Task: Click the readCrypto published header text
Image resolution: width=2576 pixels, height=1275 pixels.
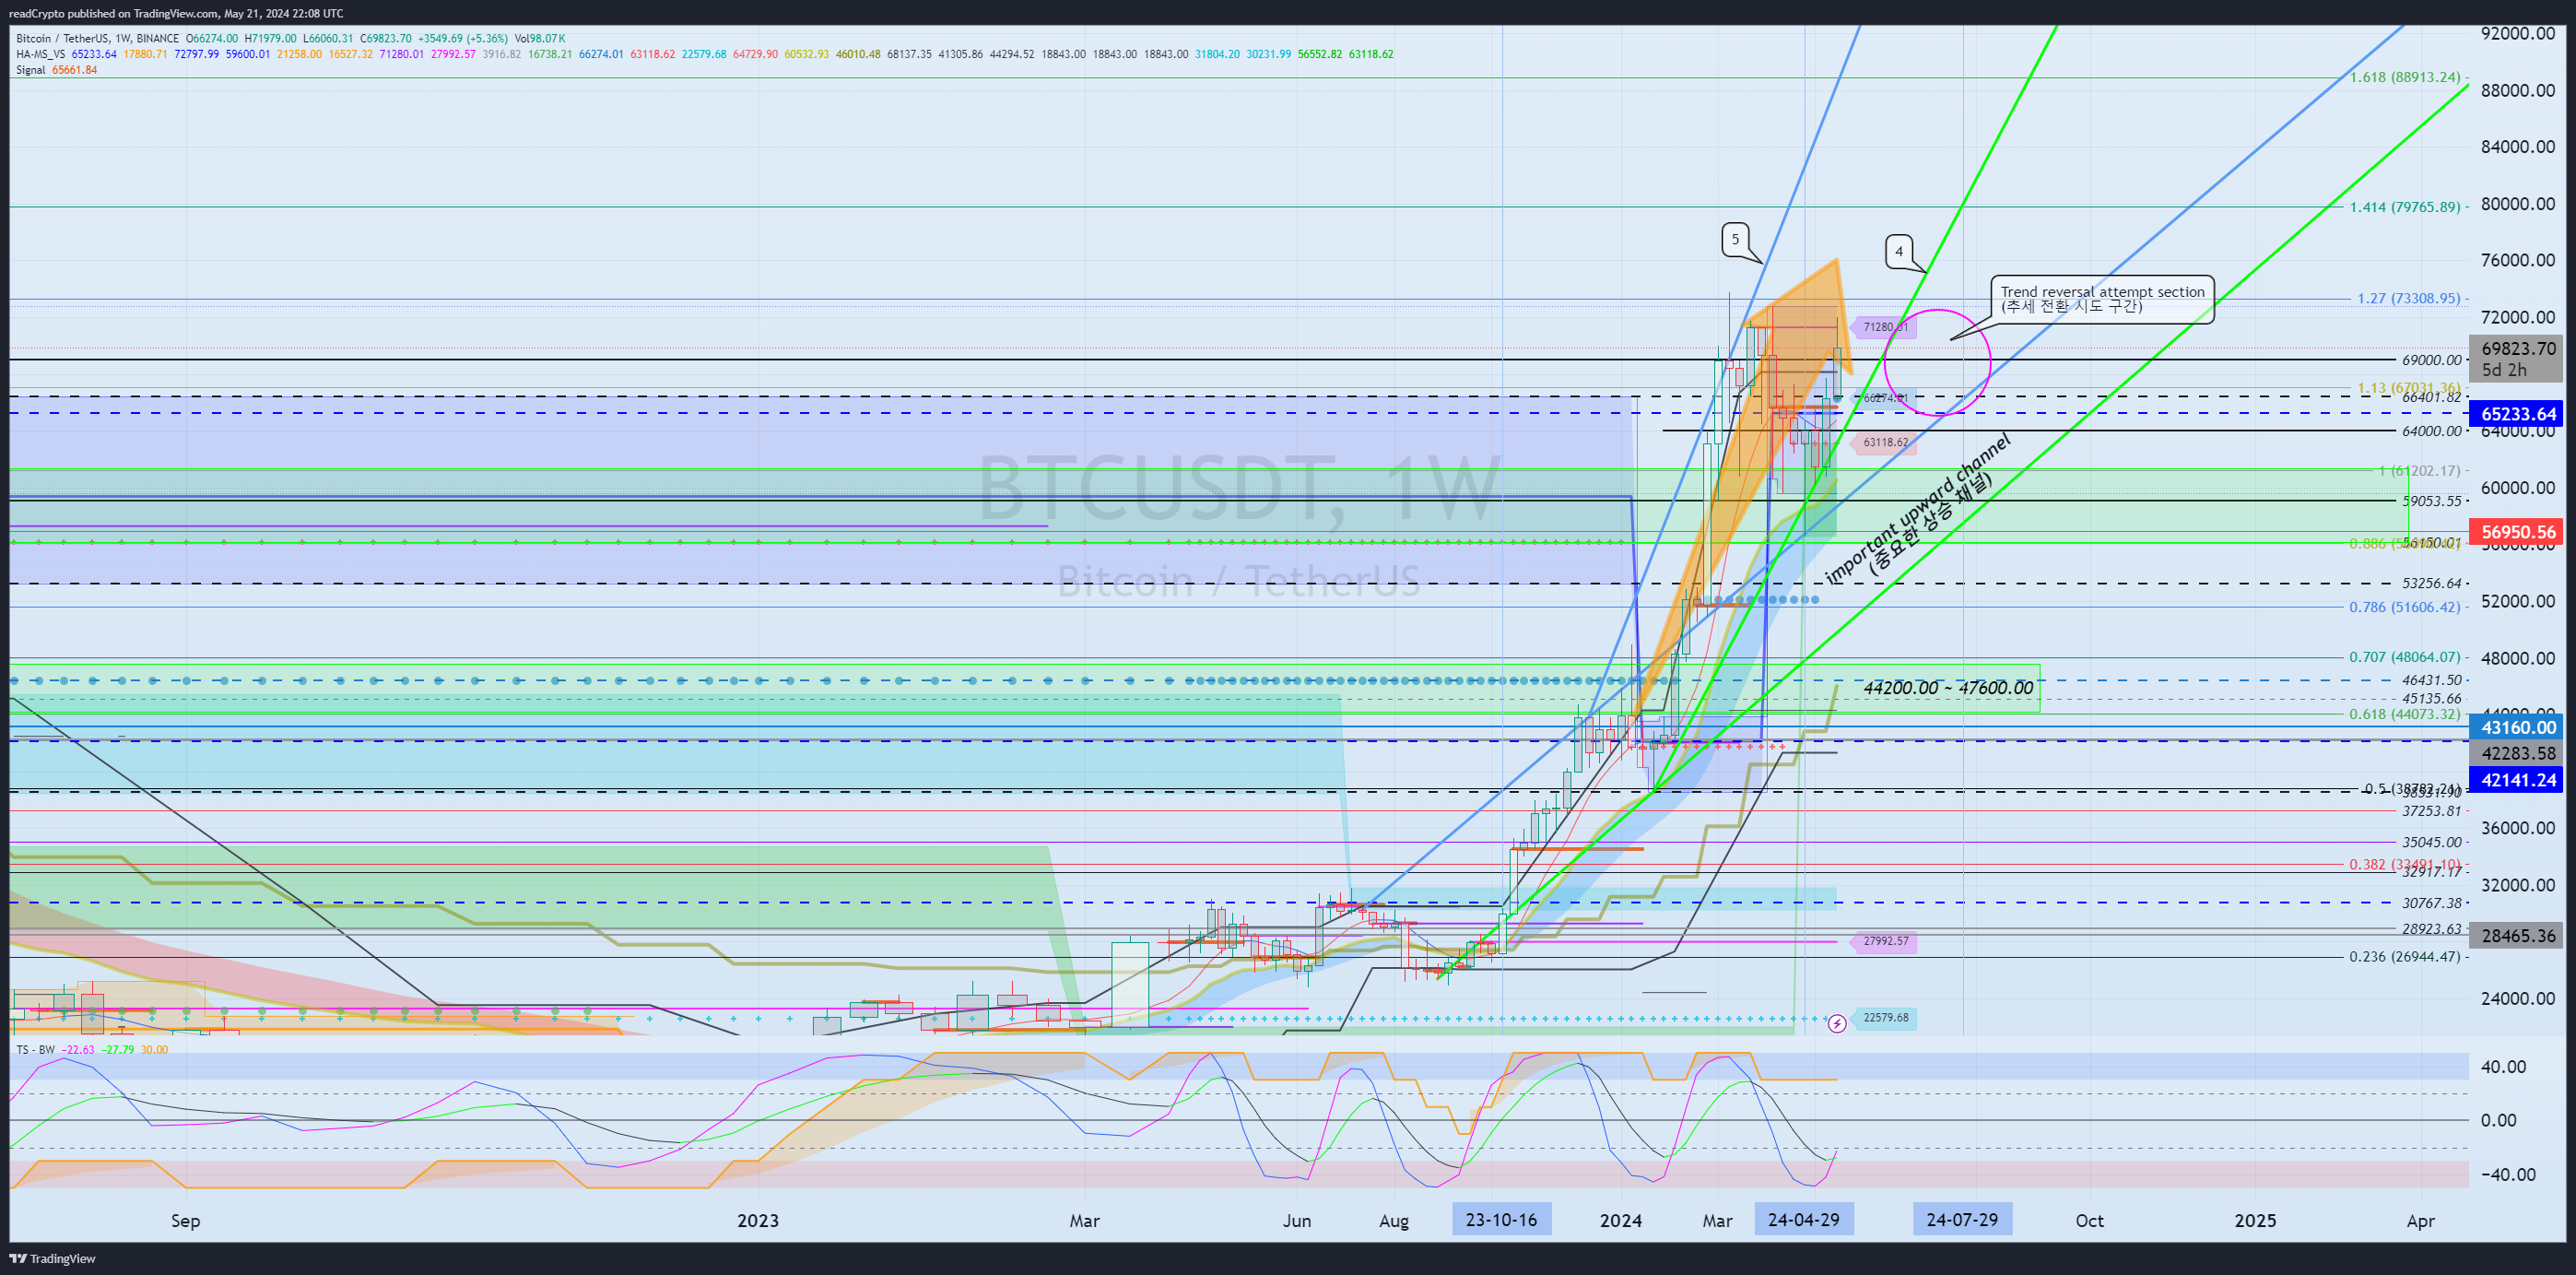Action: pyautogui.click(x=175, y=13)
